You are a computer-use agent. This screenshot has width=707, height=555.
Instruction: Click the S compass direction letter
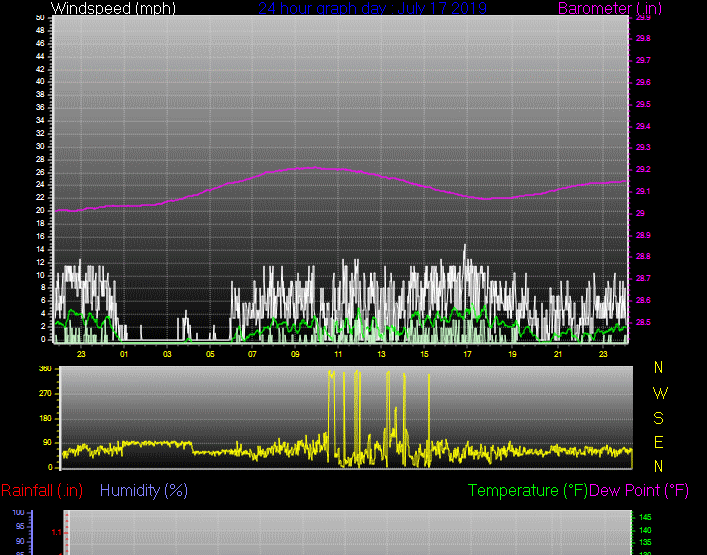point(658,418)
